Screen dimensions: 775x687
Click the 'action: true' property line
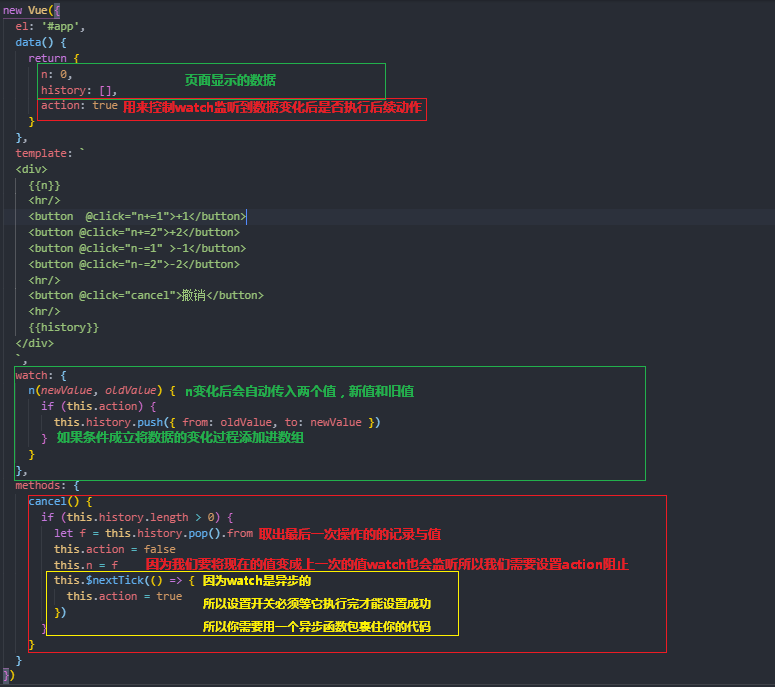(79, 106)
